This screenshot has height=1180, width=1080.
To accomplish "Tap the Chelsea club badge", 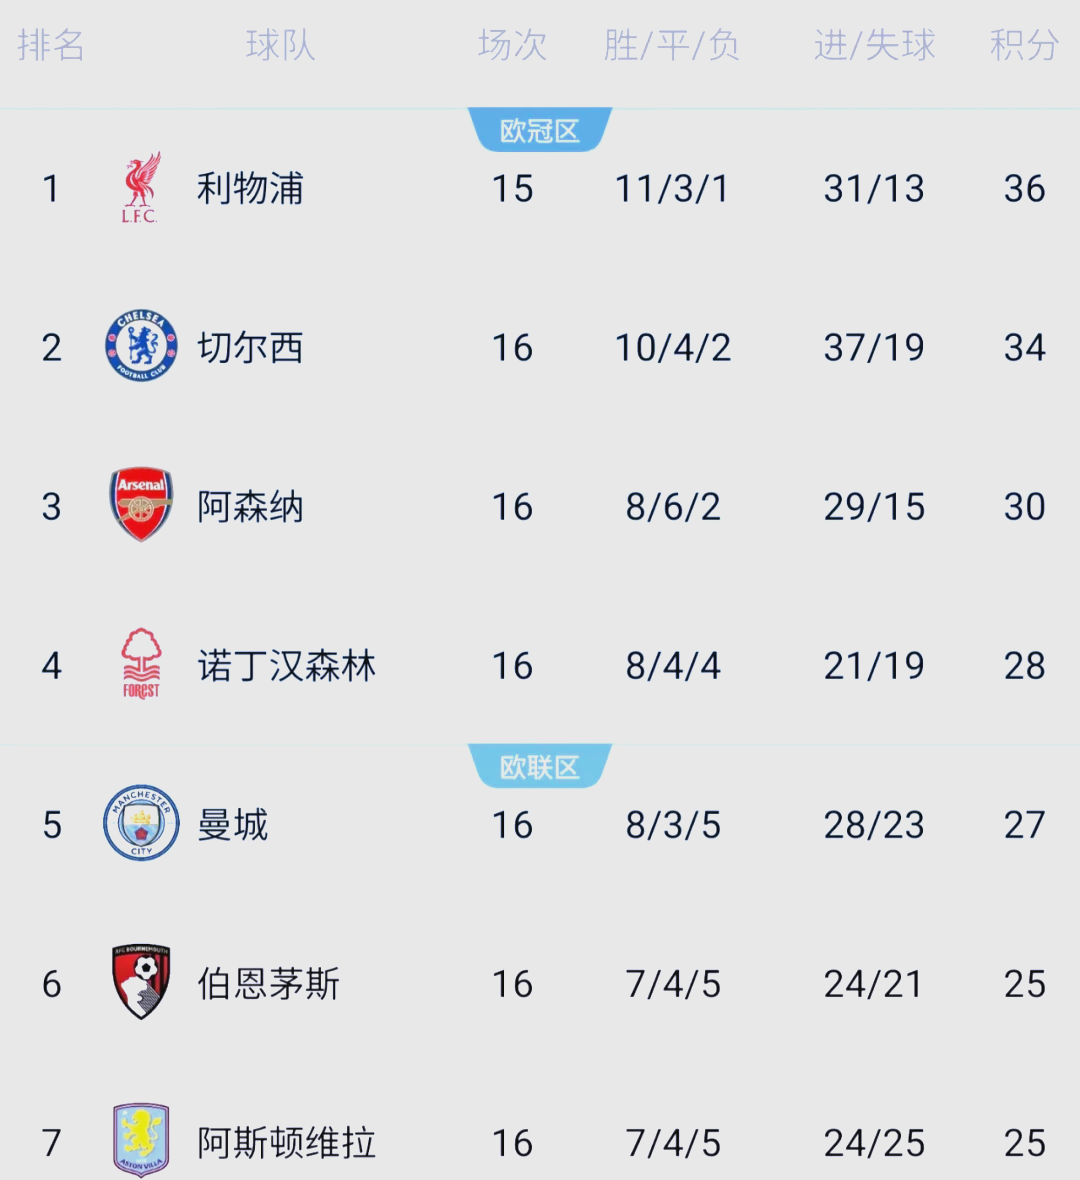I will coord(141,347).
